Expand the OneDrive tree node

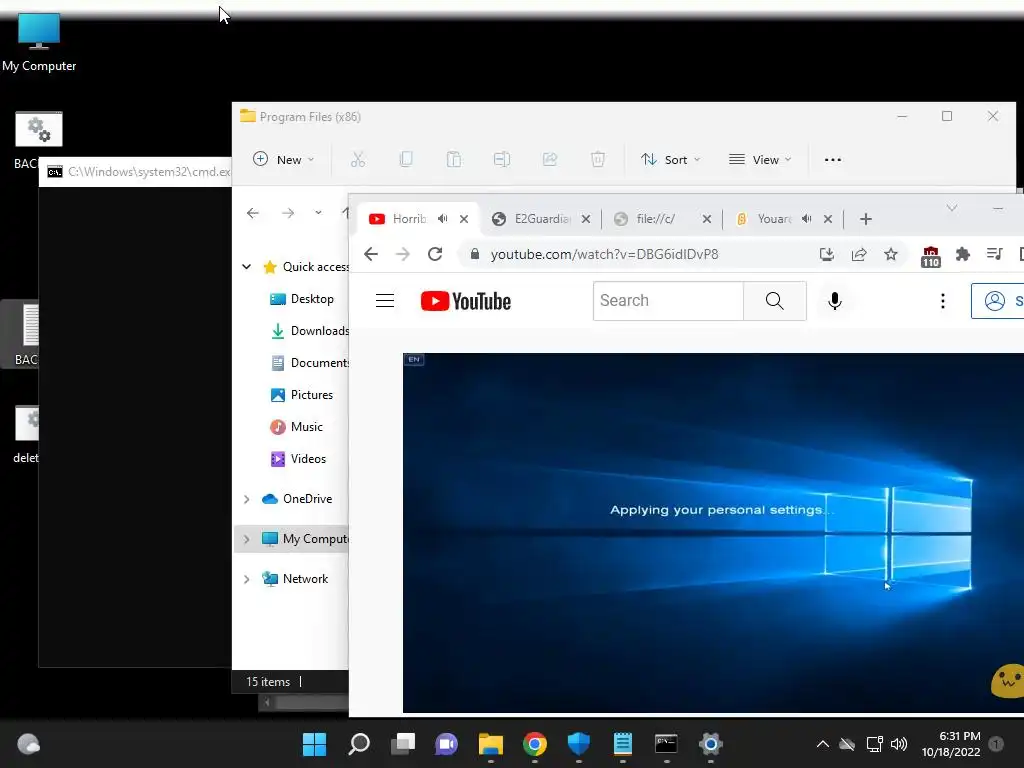246,499
